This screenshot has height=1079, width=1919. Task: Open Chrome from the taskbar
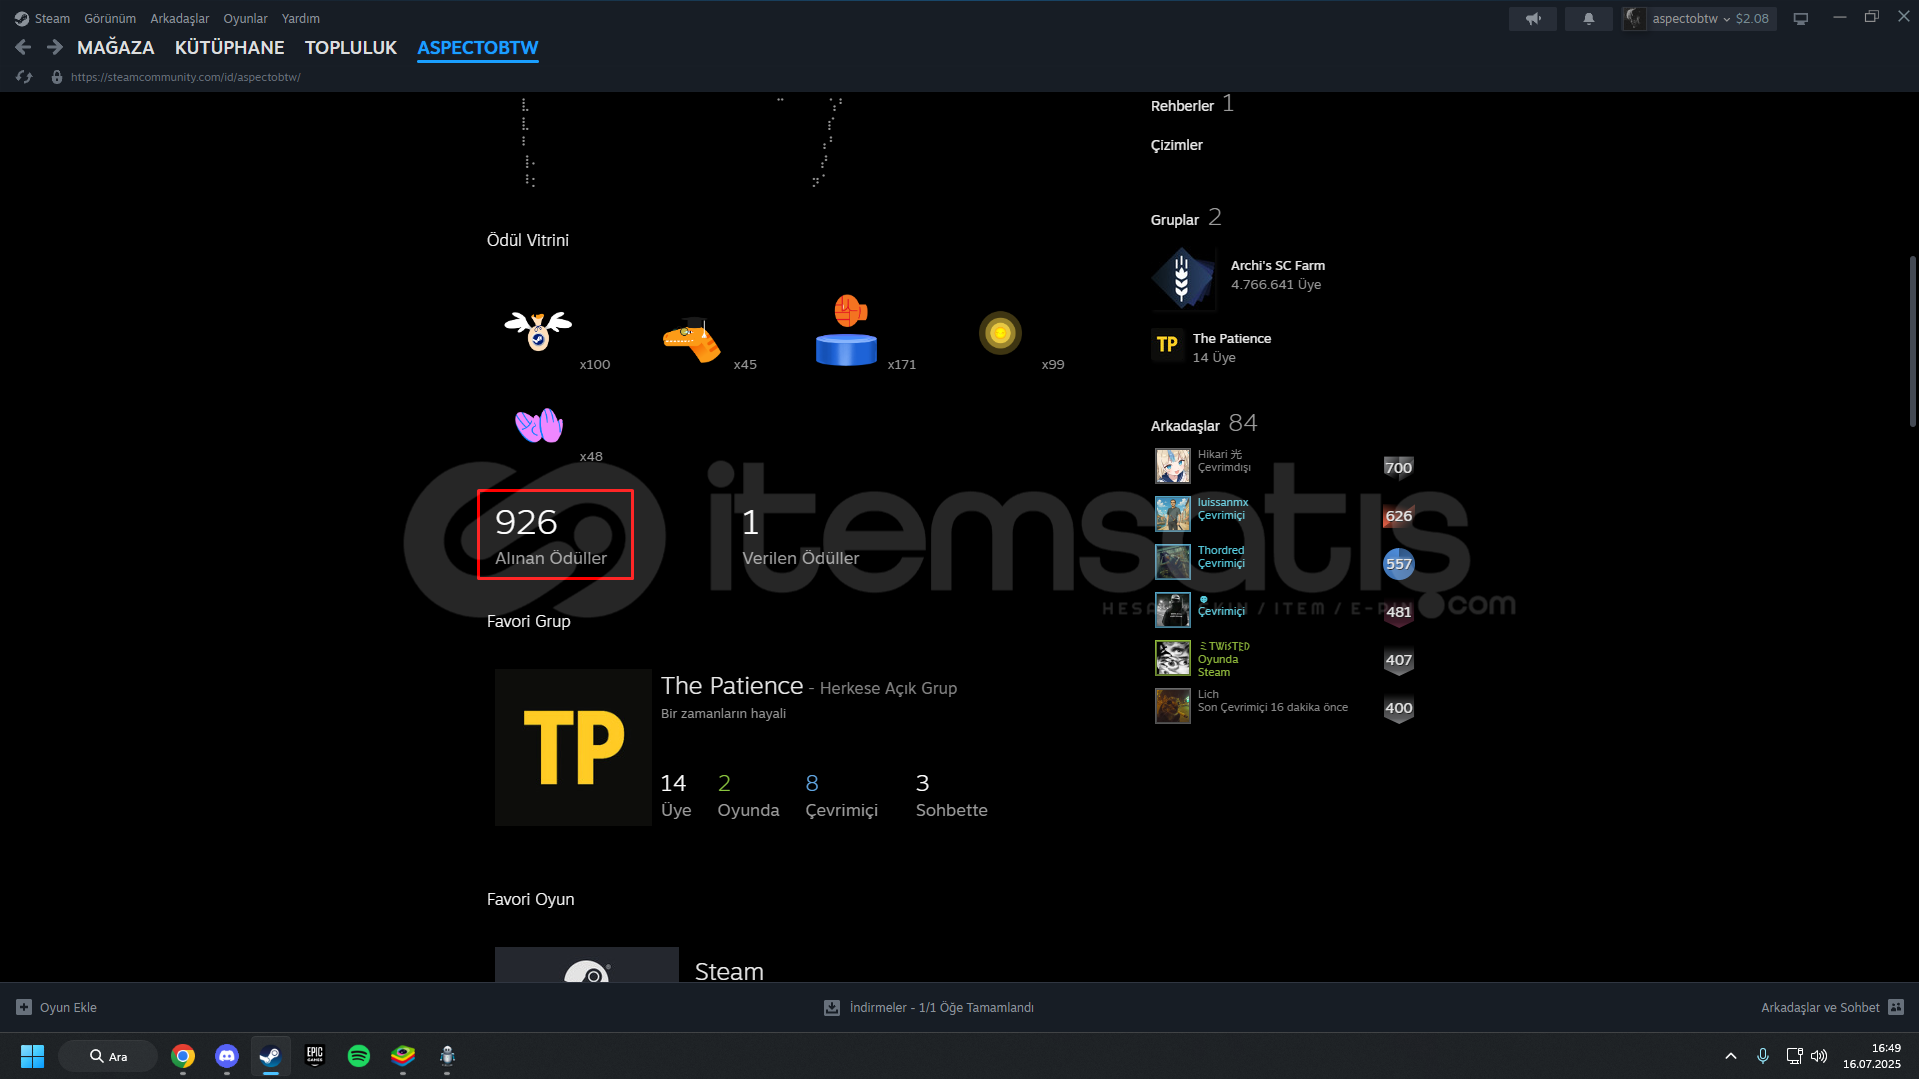point(183,1056)
